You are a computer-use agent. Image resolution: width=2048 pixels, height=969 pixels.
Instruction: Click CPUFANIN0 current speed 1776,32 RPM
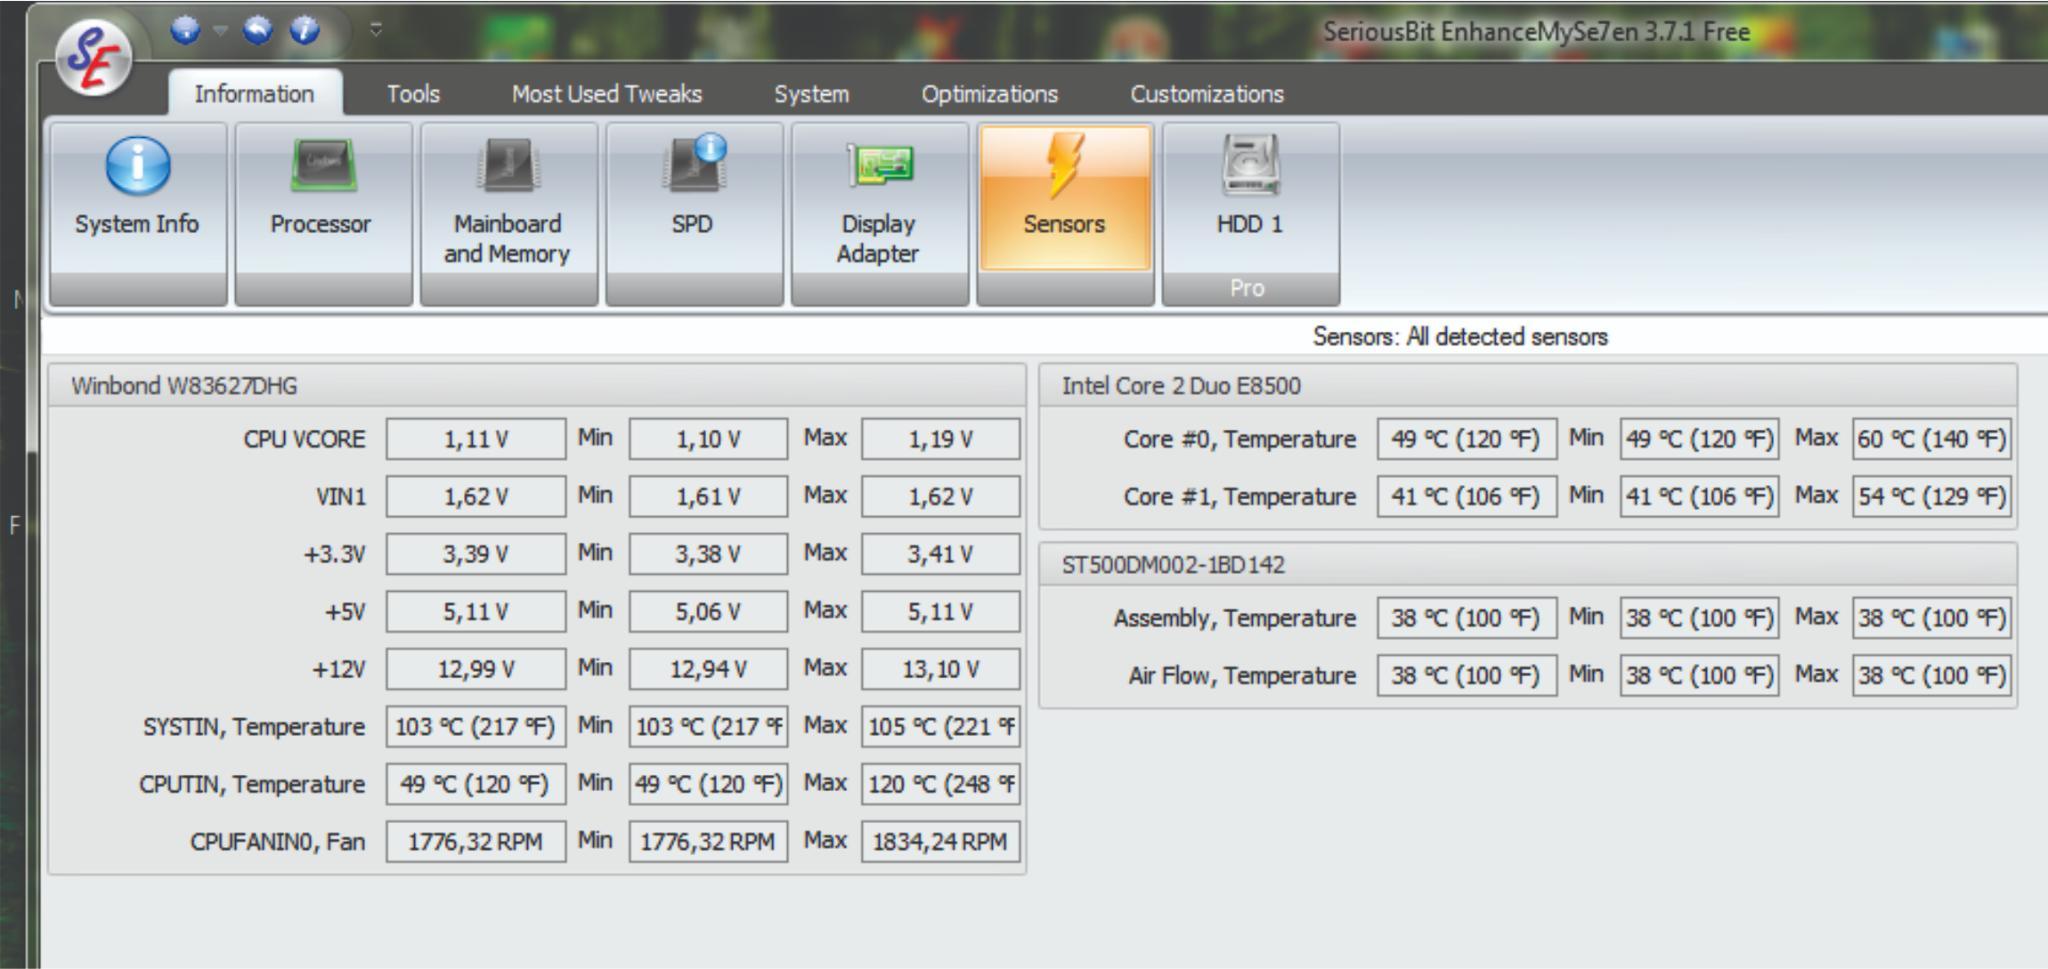coord(476,841)
